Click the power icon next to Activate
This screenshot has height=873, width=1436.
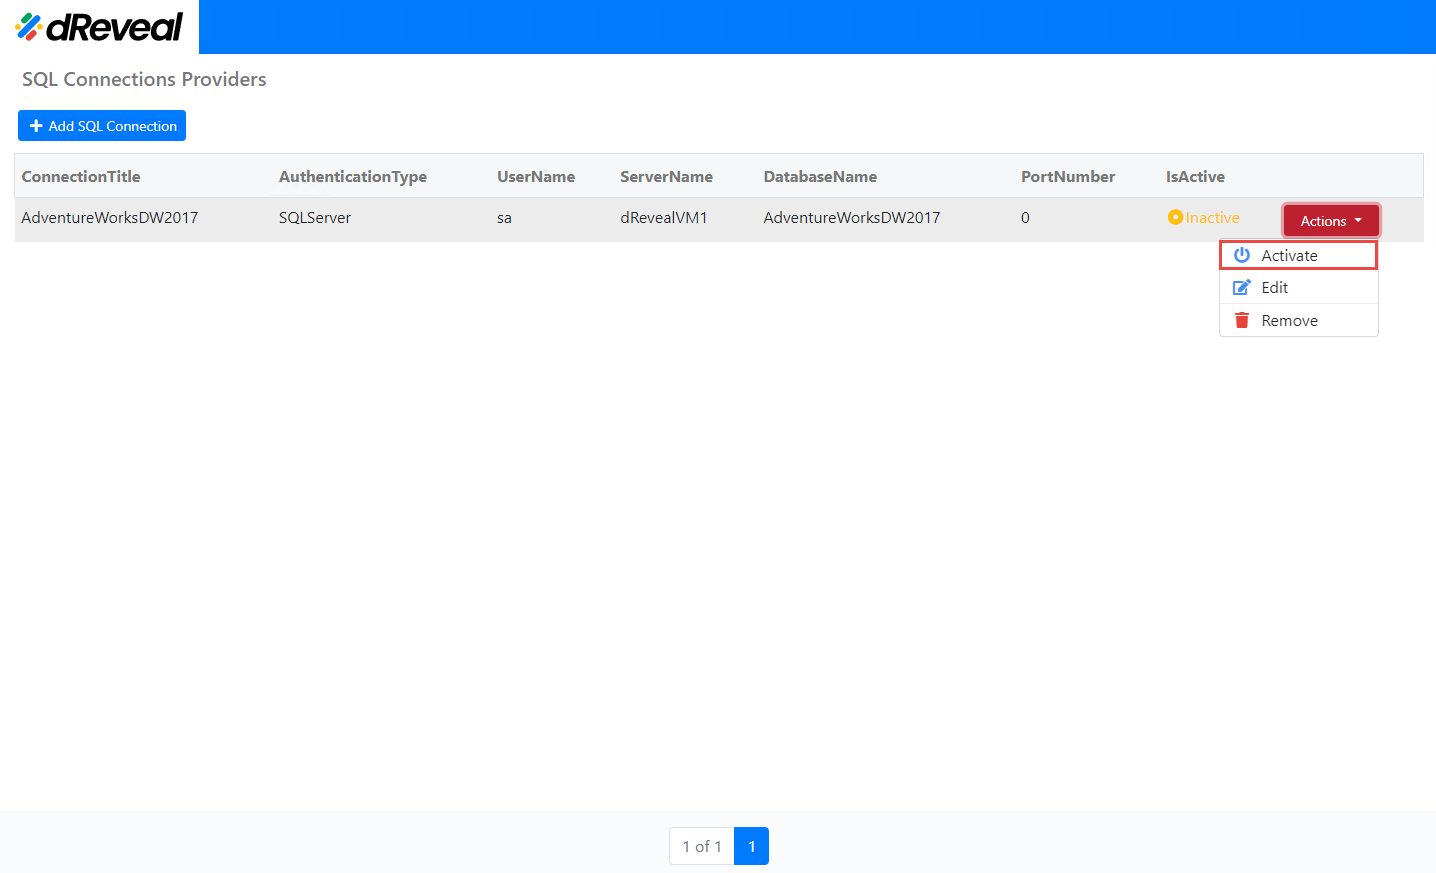point(1242,254)
